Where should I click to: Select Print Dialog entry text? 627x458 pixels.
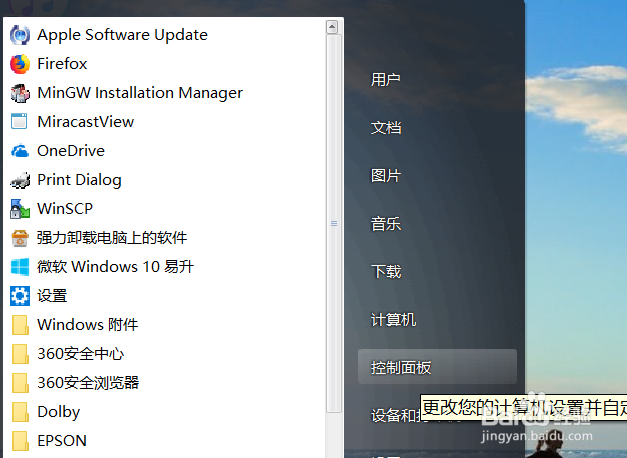pyautogui.click(x=79, y=180)
